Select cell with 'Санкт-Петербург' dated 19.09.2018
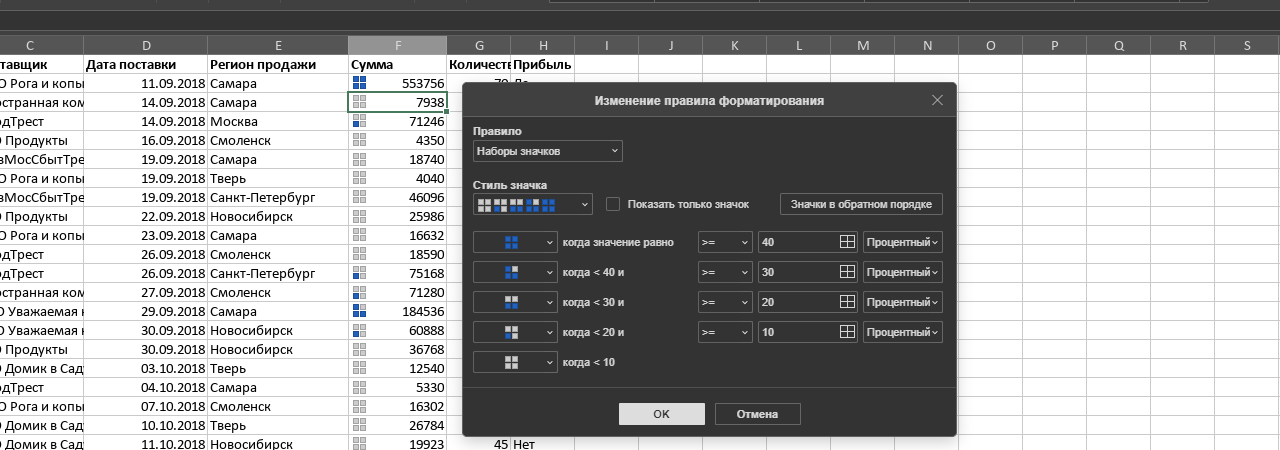Screen dimensions: 1280x450 (277, 198)
